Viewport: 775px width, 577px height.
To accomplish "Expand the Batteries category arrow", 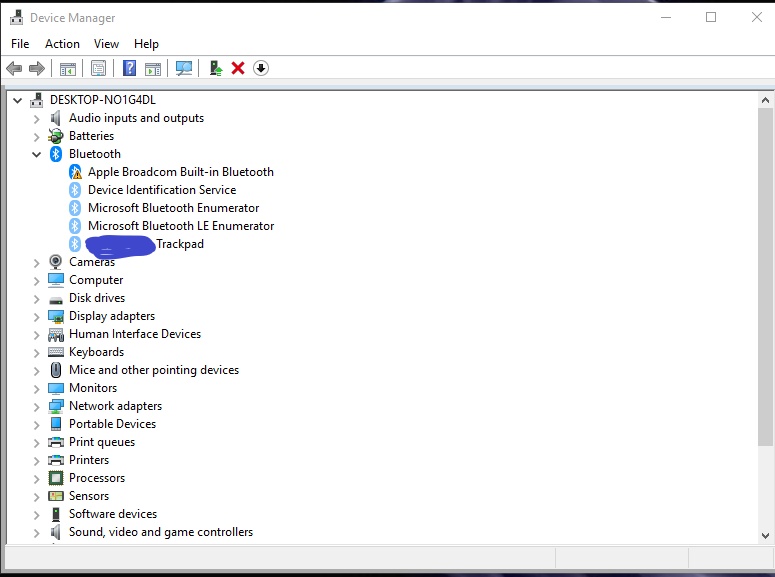I will click(x=36, y=136).
